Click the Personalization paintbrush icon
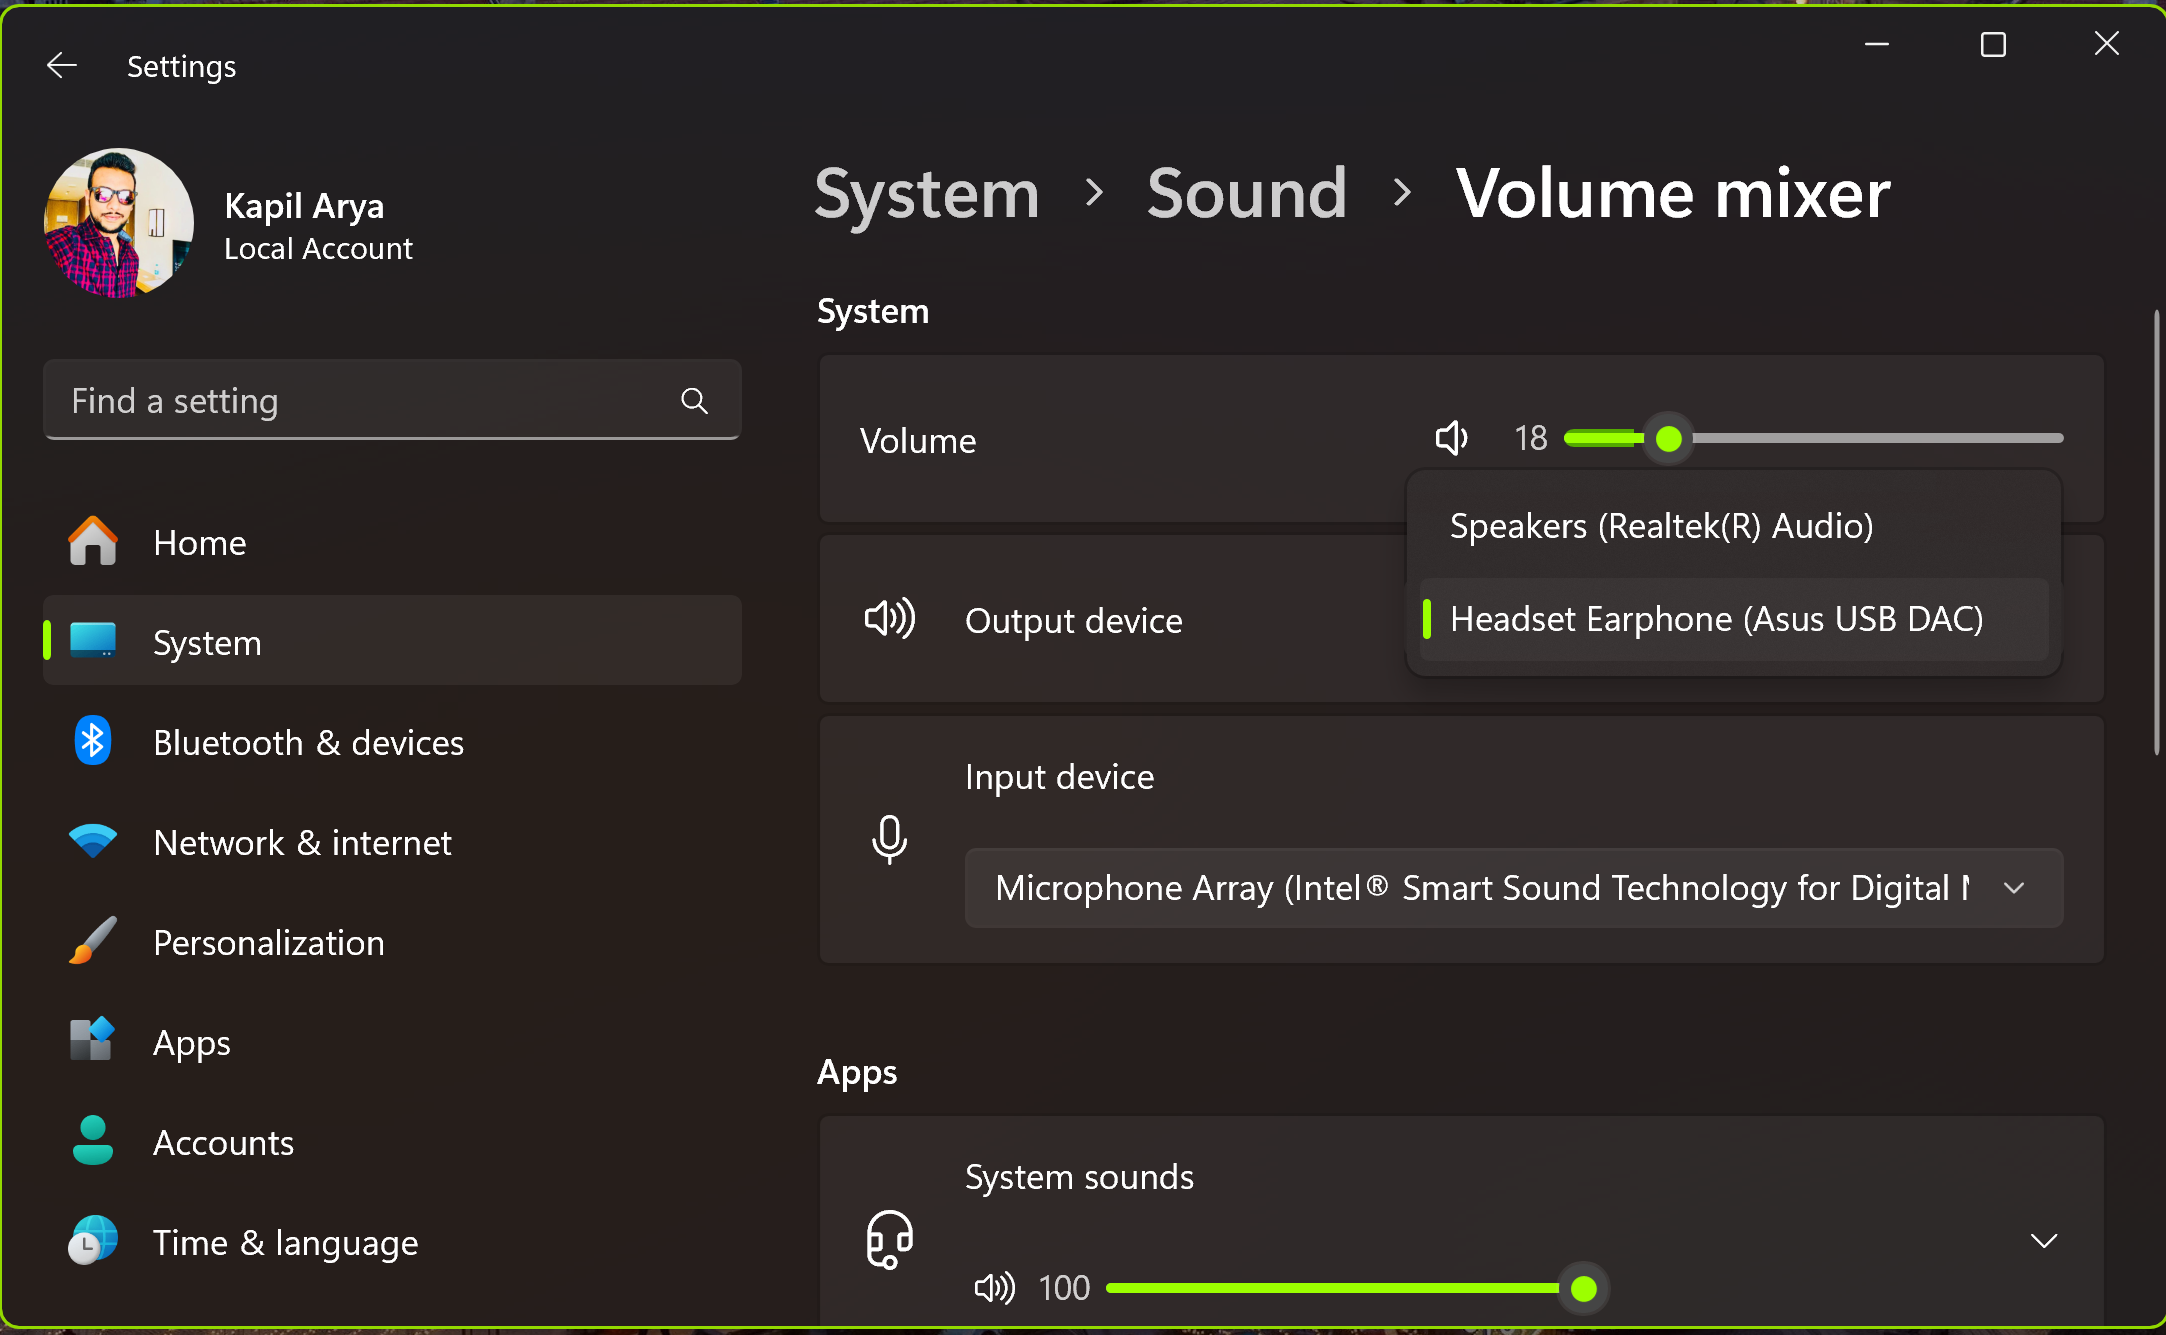This screenshot has height=1335, width=2166. click(x=92, y=942)
